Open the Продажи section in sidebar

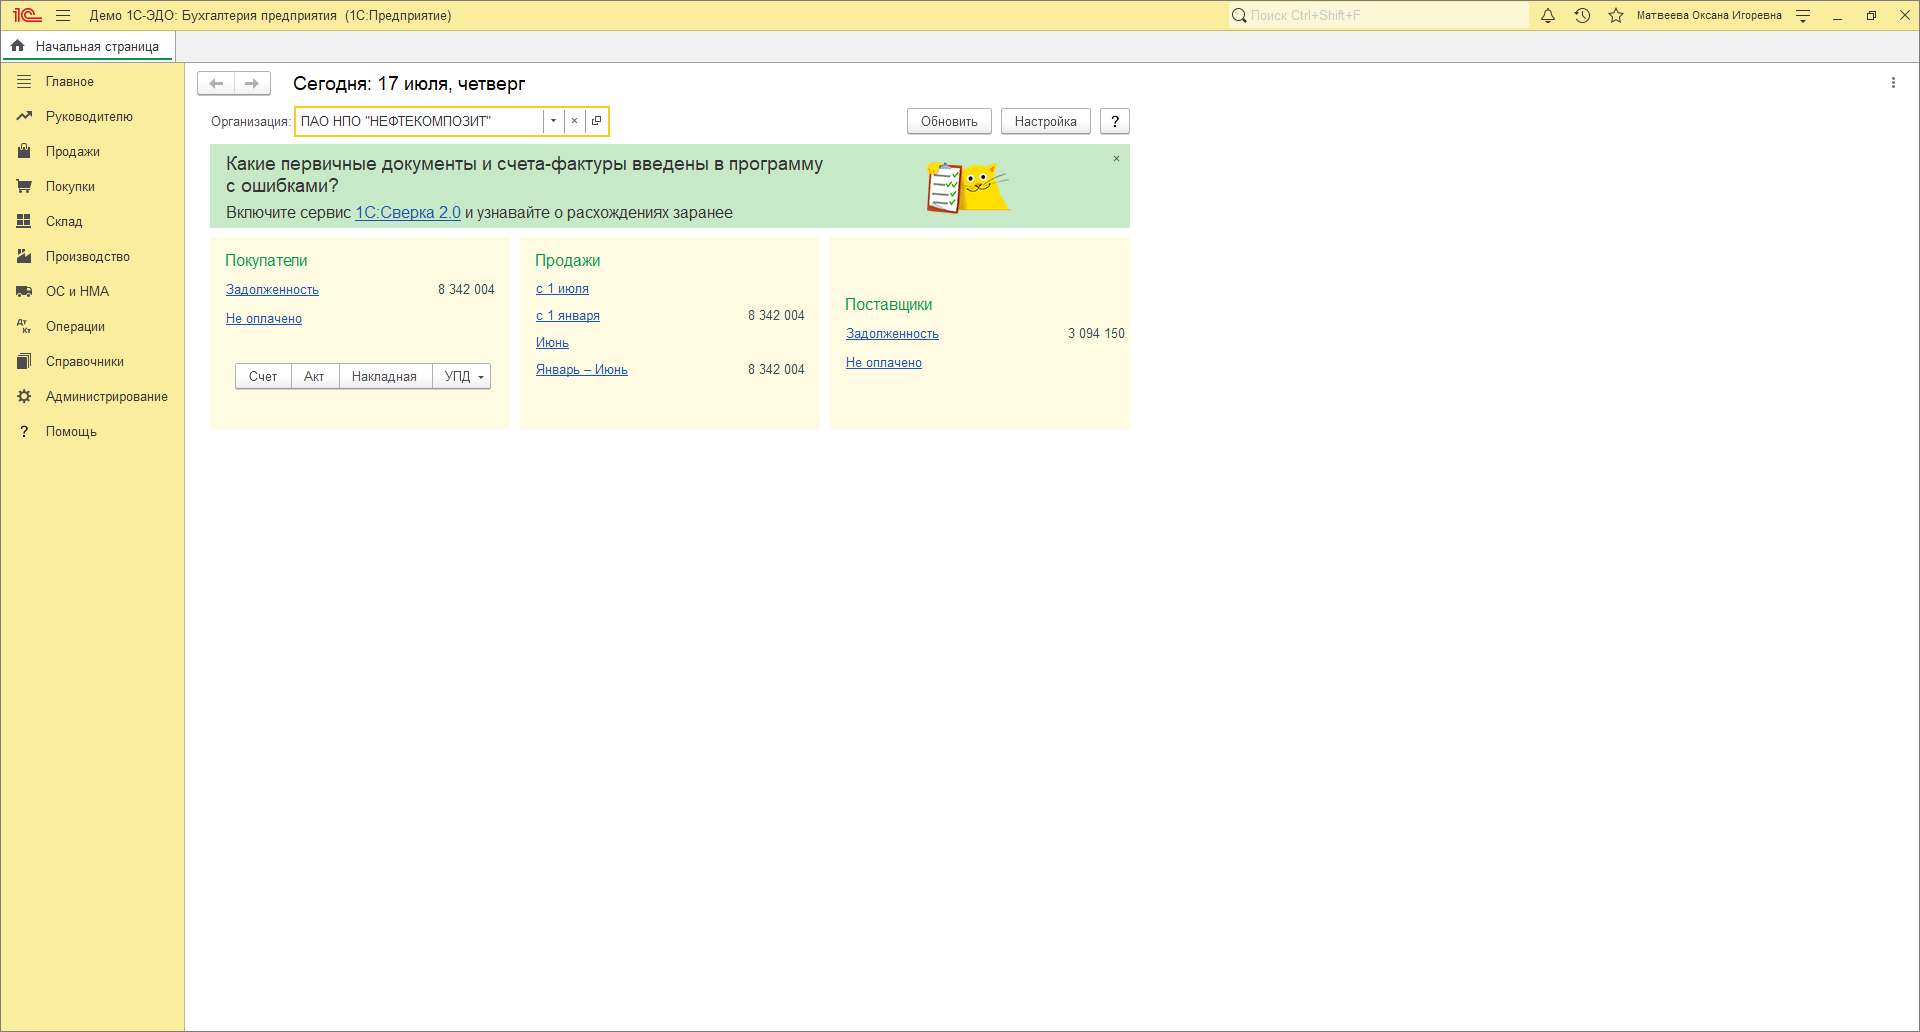(x=72, y=152)
